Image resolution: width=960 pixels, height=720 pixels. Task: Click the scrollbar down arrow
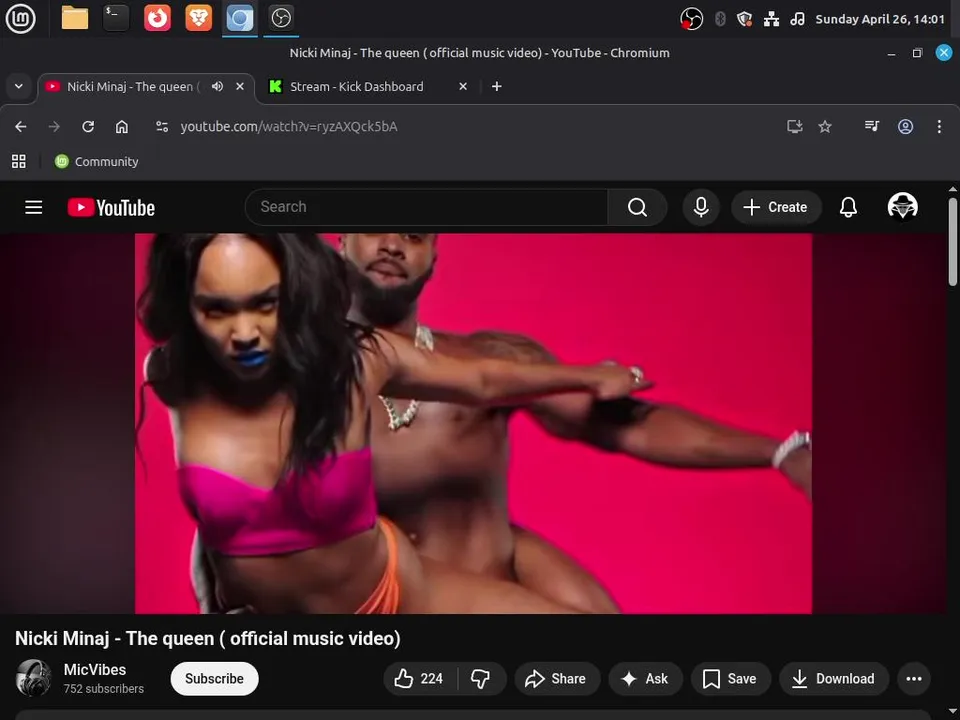(953, 712)
